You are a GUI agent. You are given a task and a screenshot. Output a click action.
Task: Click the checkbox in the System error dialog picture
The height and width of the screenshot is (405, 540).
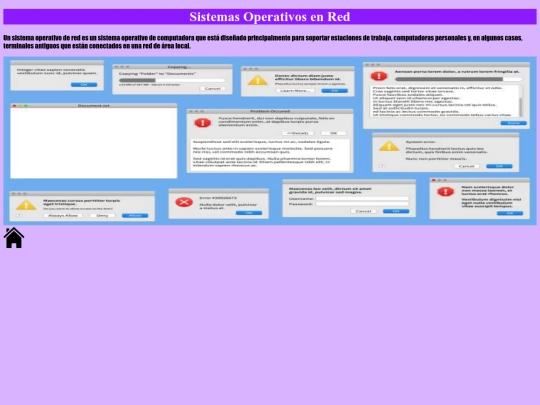point(382,166)
